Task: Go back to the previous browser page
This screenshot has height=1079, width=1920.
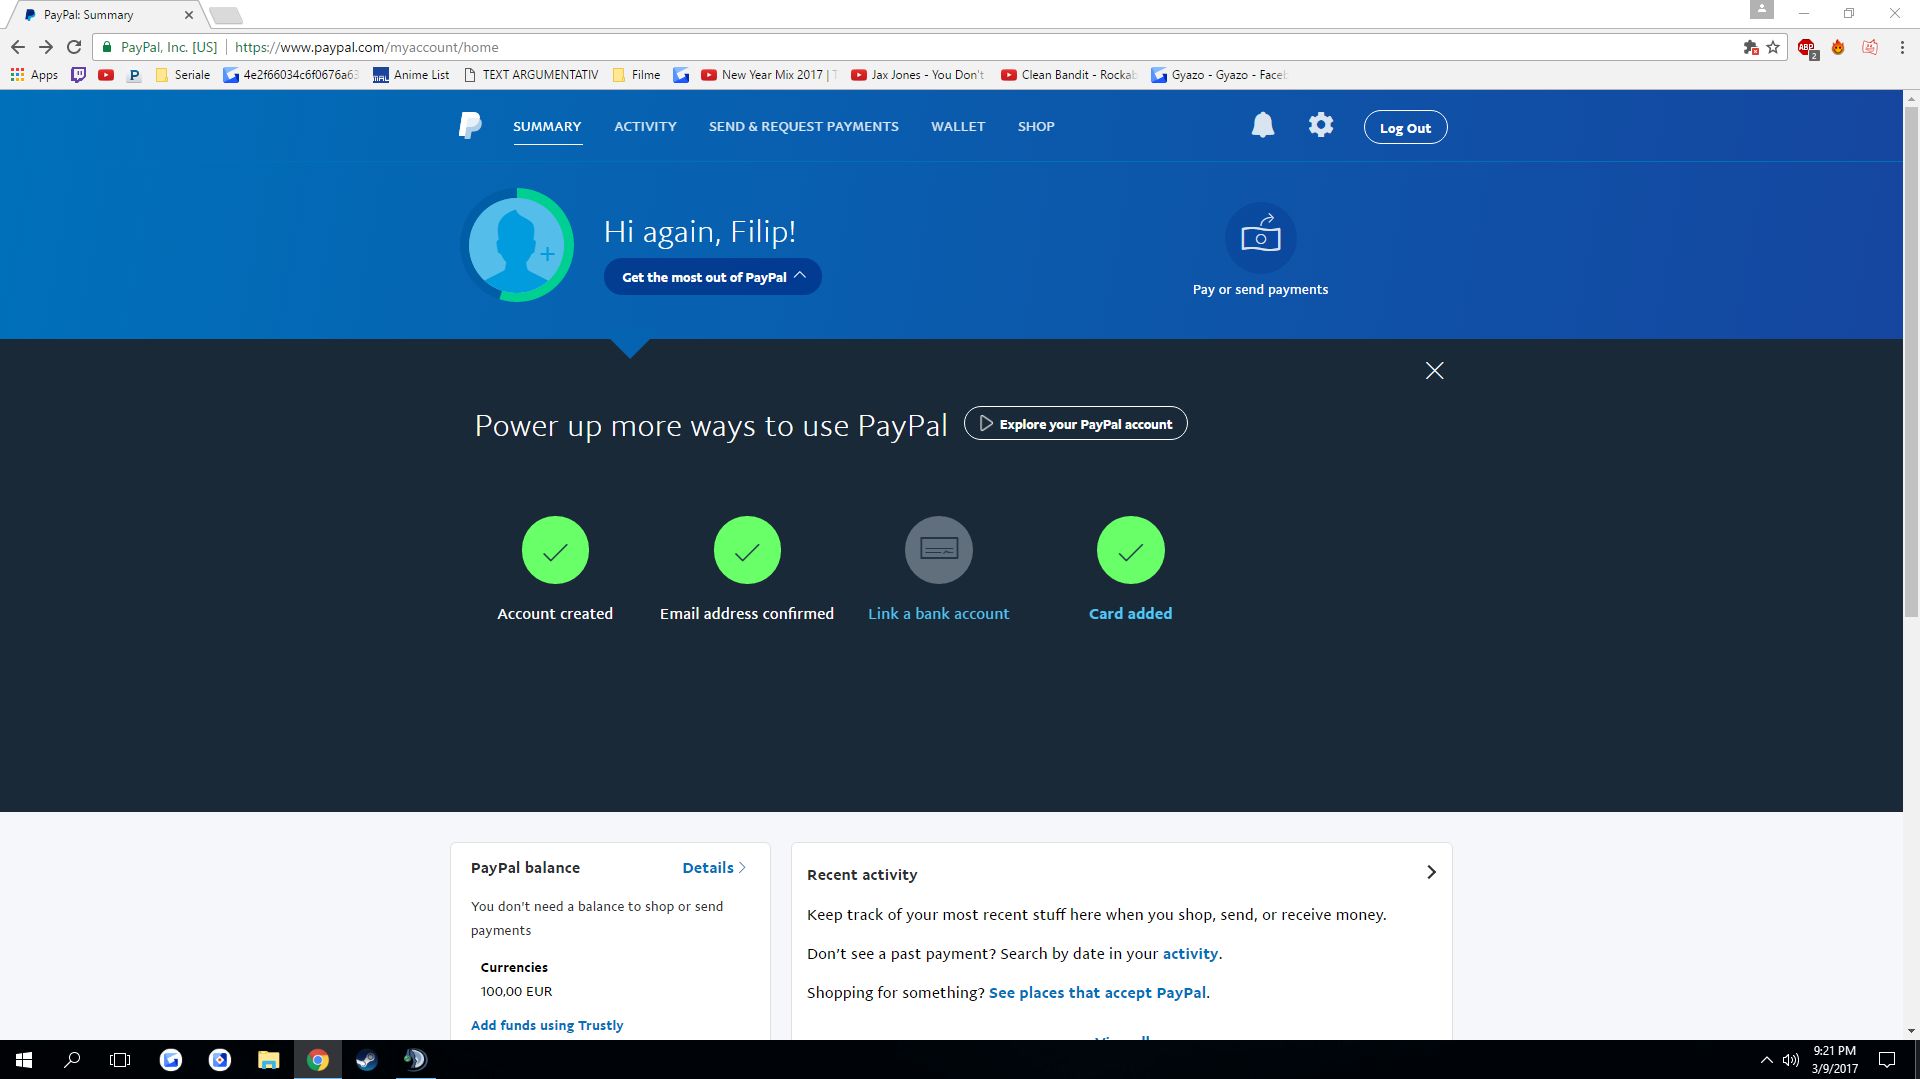Action: tap(18, 47)
